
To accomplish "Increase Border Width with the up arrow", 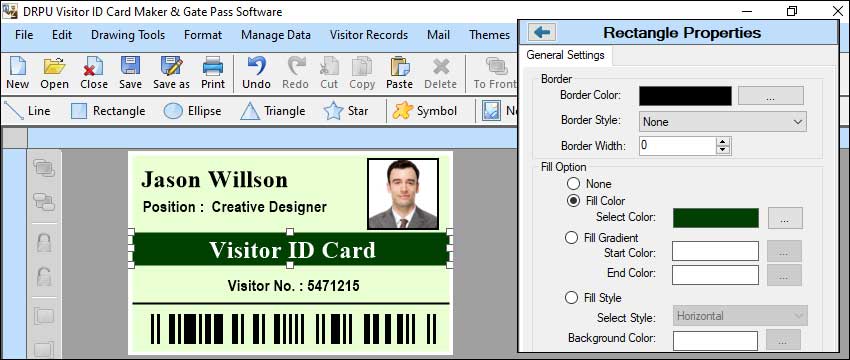I will click(724, 142).
